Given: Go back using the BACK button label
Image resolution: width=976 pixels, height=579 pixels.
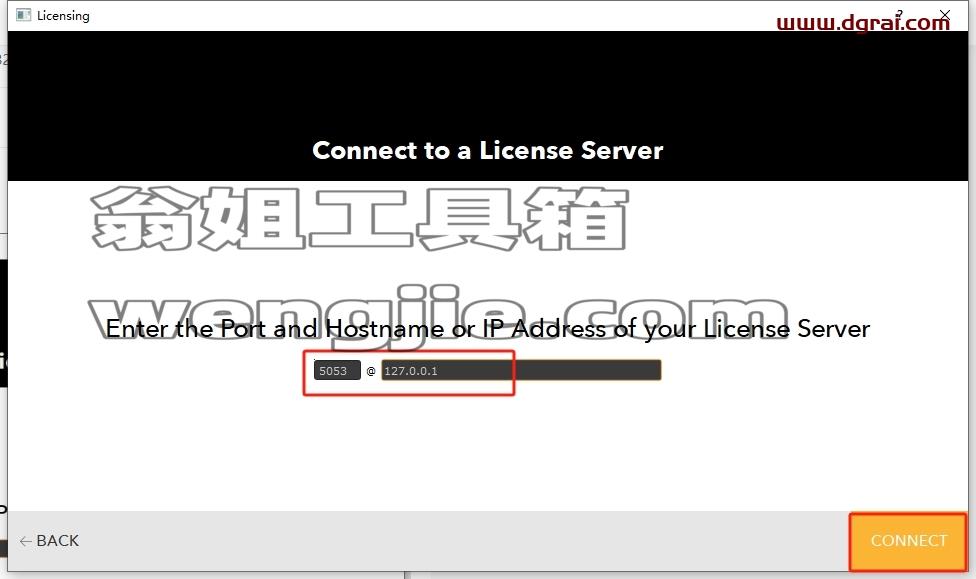Looking at the screenshot, I should [x=57, y=540].
